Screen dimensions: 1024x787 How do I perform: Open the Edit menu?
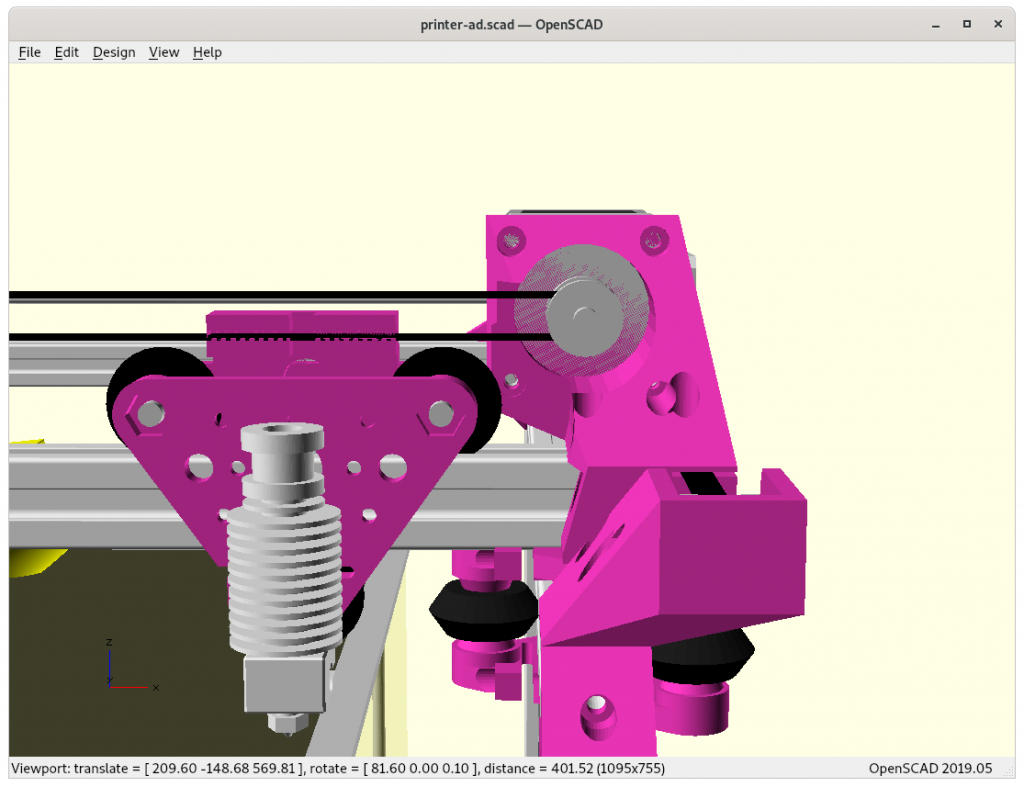(67, 52)
